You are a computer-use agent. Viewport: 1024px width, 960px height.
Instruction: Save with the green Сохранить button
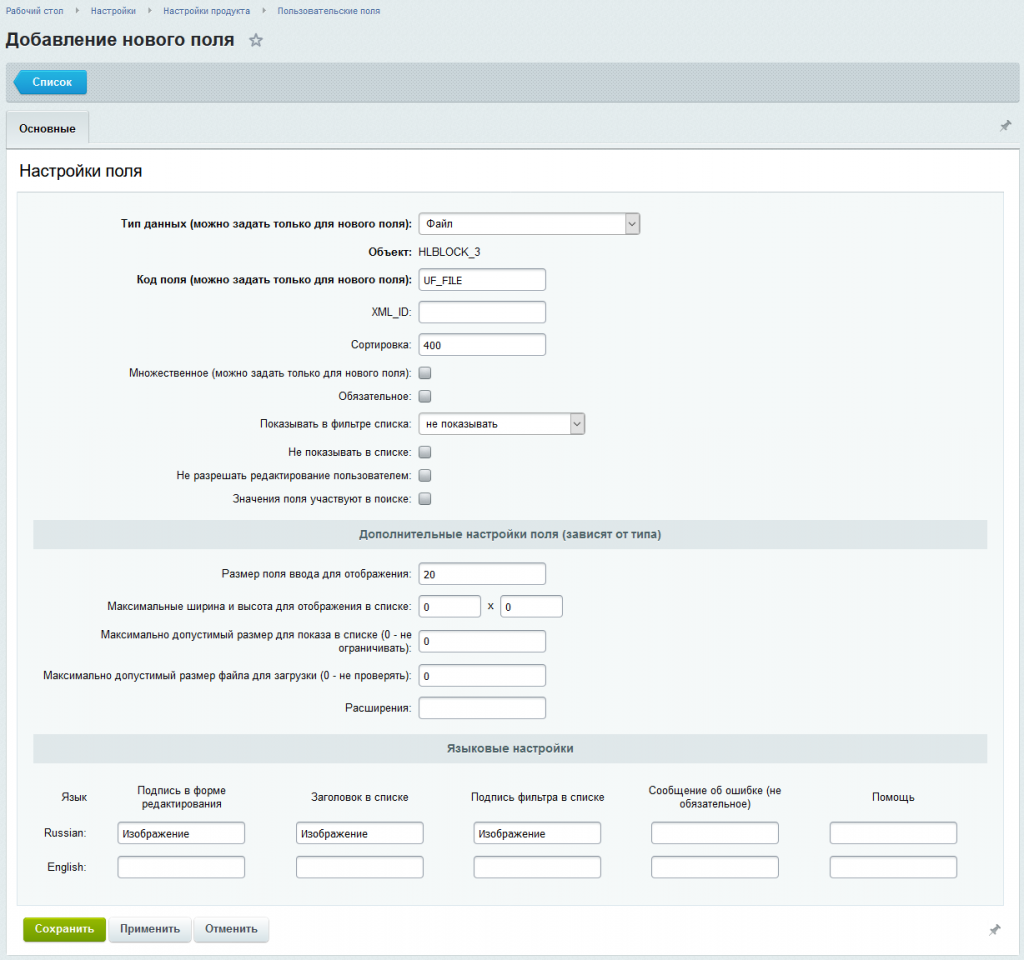point(64,929)
